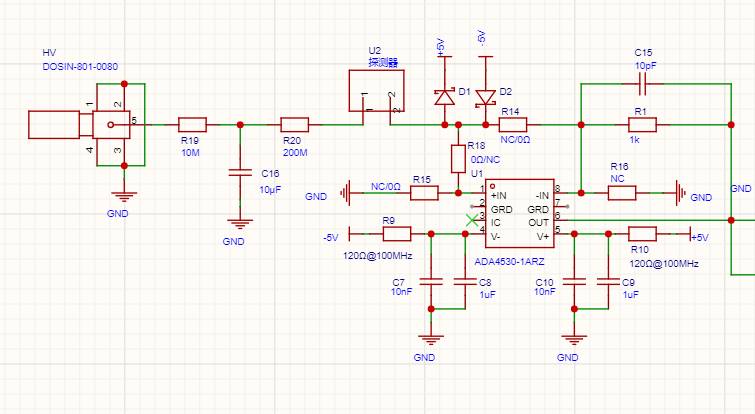Viewport: 755px width, 414px height.
Task: Click the V+ pin label on U1
Action: (x=543, y=237)
